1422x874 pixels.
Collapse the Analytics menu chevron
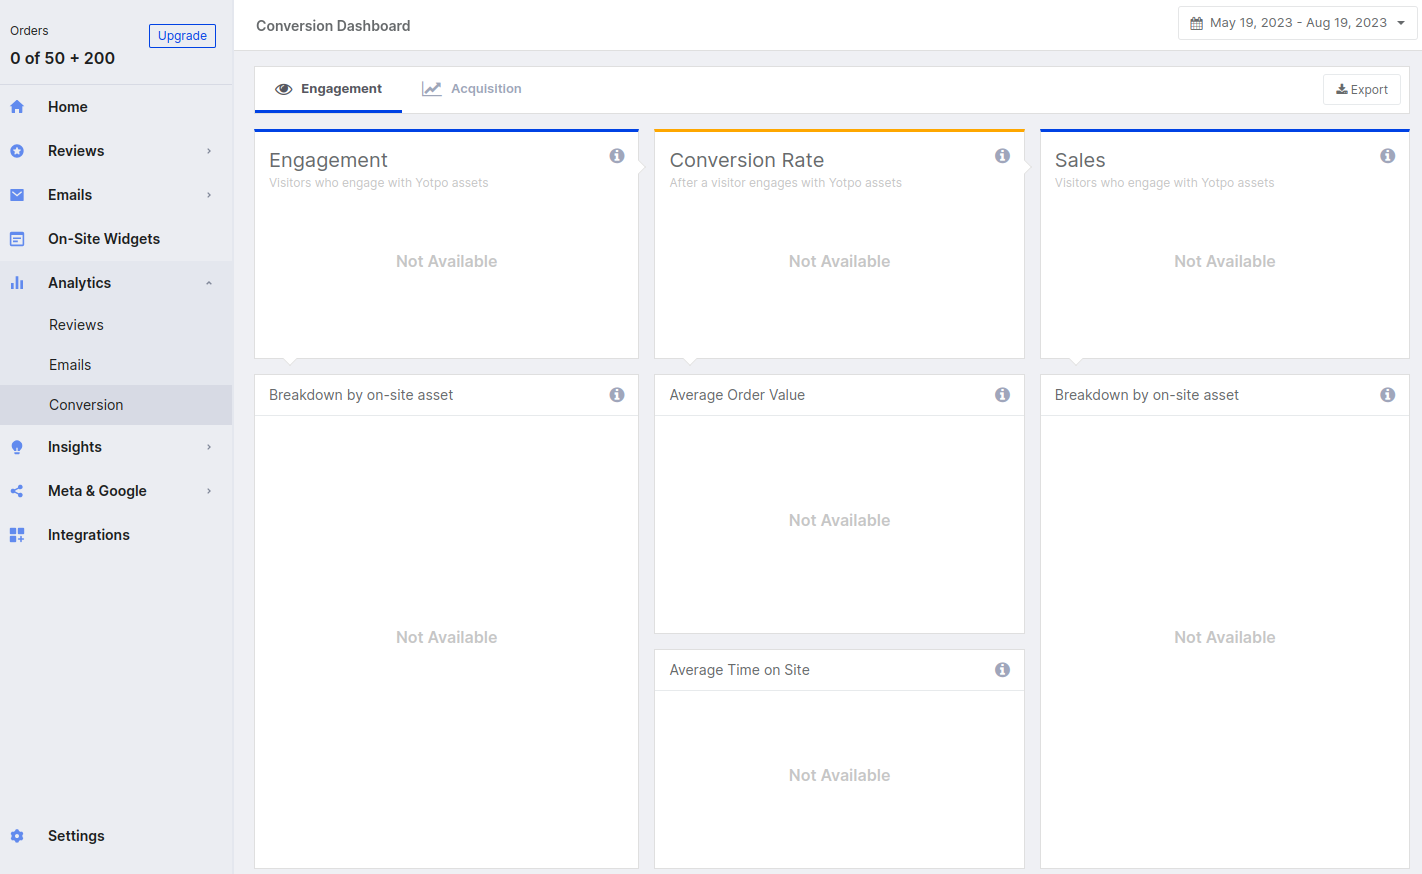tap(209, 283)
